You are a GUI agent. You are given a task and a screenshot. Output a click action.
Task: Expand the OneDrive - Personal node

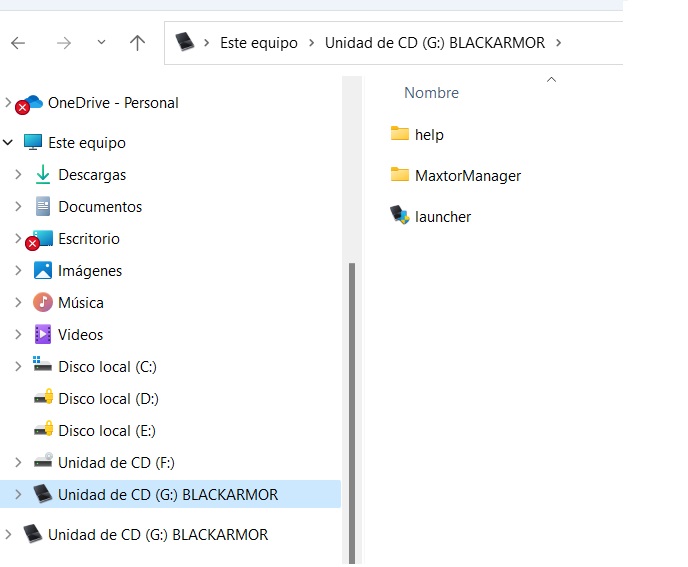(9, 102)
